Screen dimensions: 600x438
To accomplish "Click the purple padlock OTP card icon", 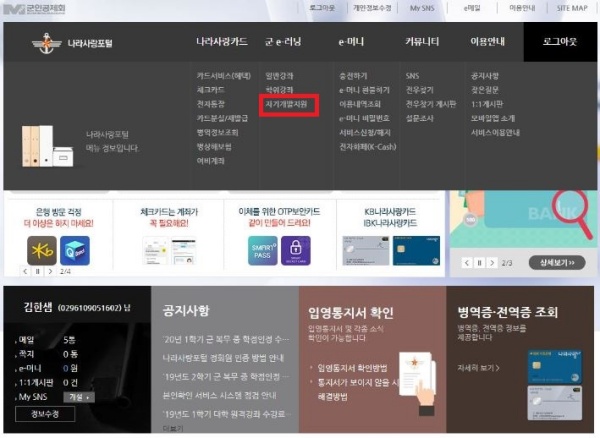I will pyautogui.click(x=295, y=245).
